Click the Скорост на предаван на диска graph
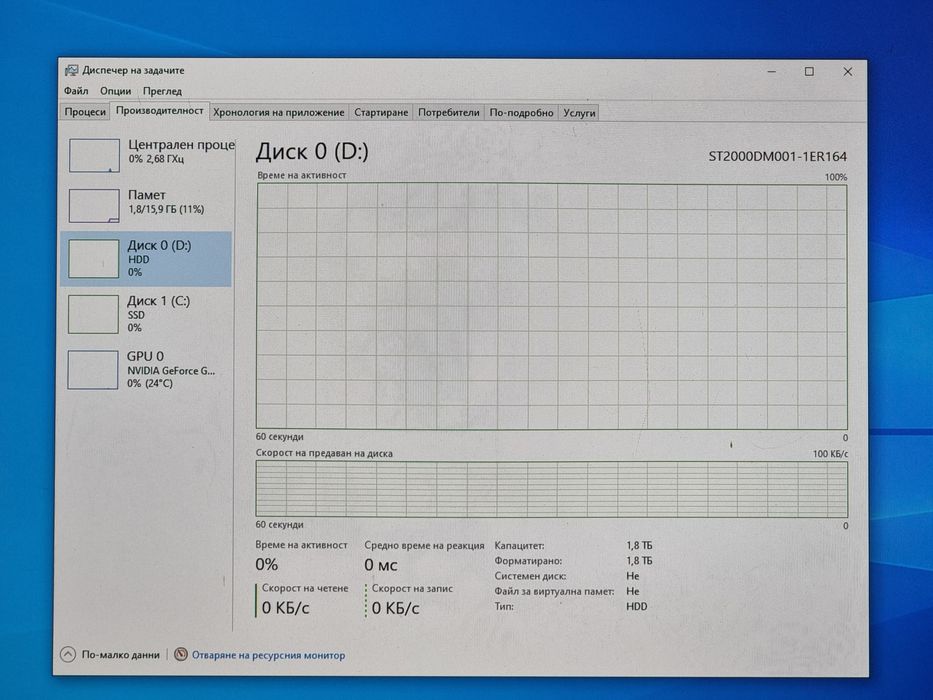The width and height of the screenshot is (933, 700). click(x=552, y=489)
